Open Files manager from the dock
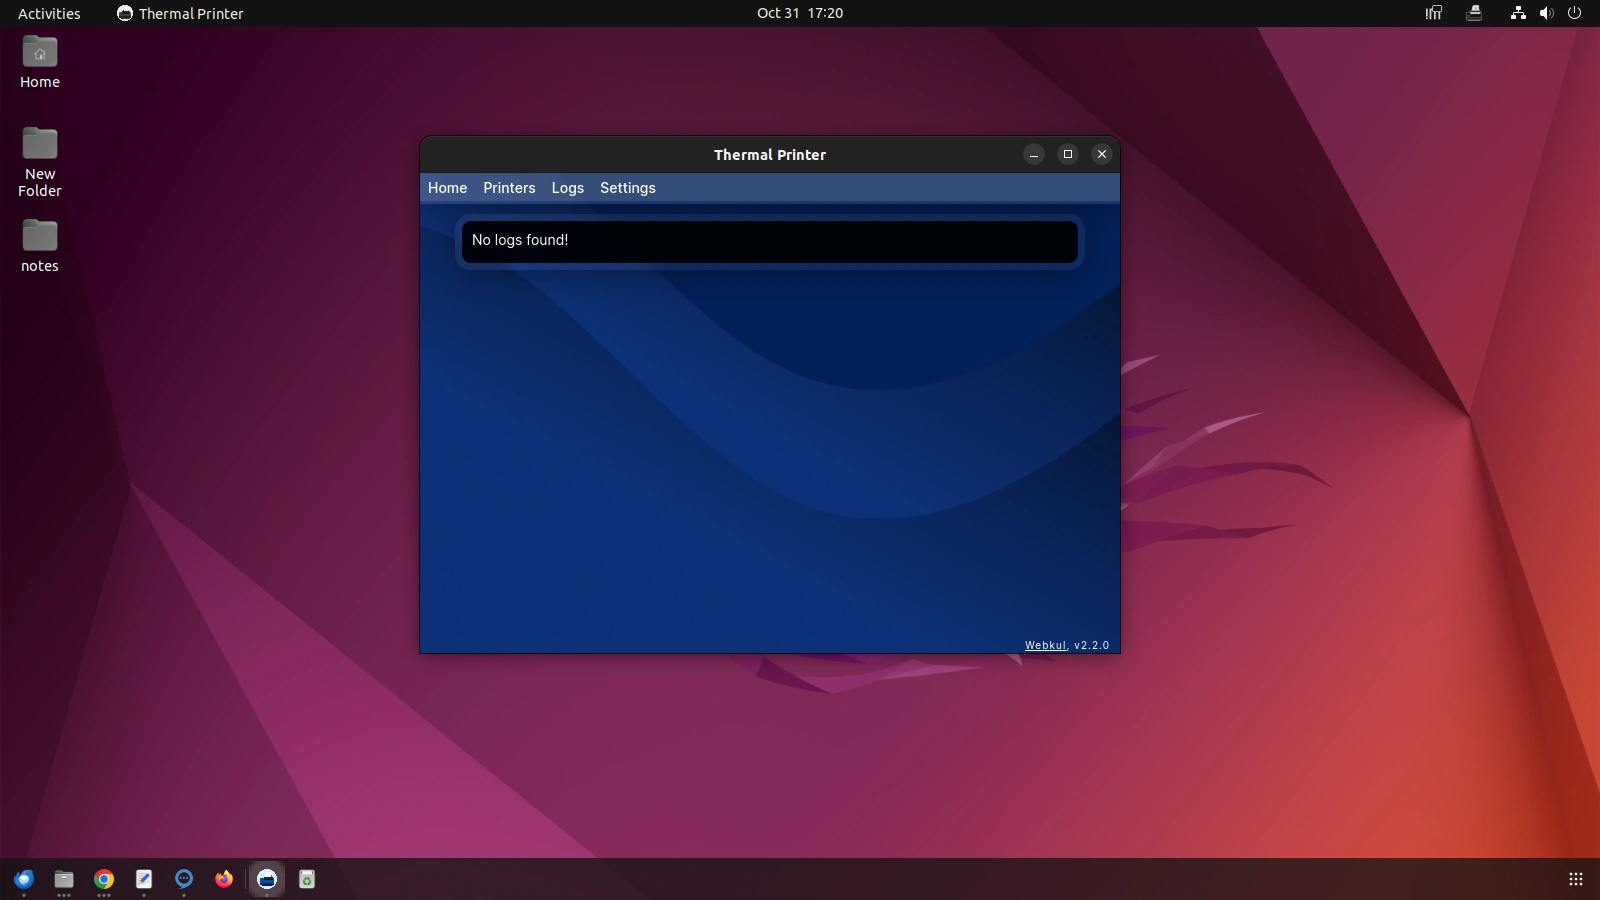The height and width of the screenshot is (900, 1600). click(64, 879)
